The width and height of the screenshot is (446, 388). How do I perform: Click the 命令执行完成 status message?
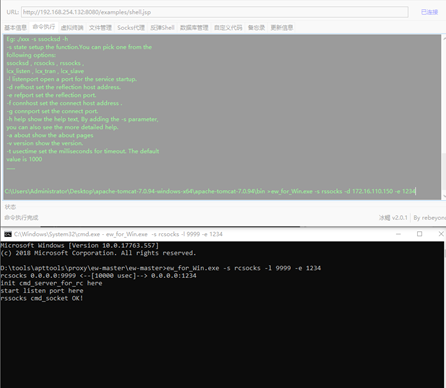click(x=21, y=218)
